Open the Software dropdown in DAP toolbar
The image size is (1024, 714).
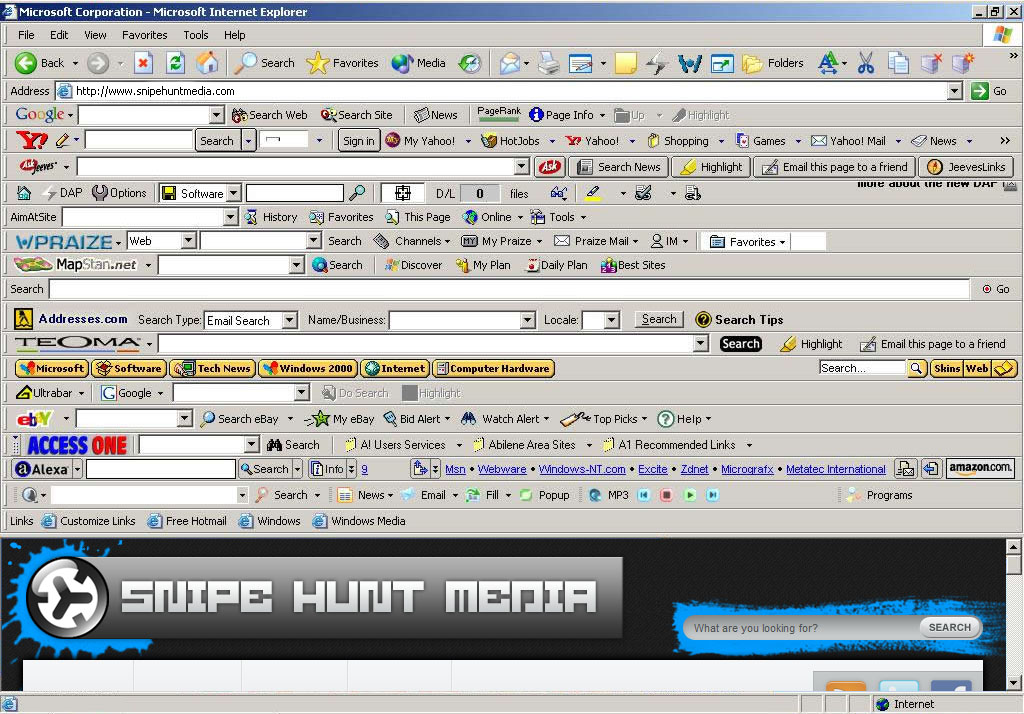(x=234, y=193)
